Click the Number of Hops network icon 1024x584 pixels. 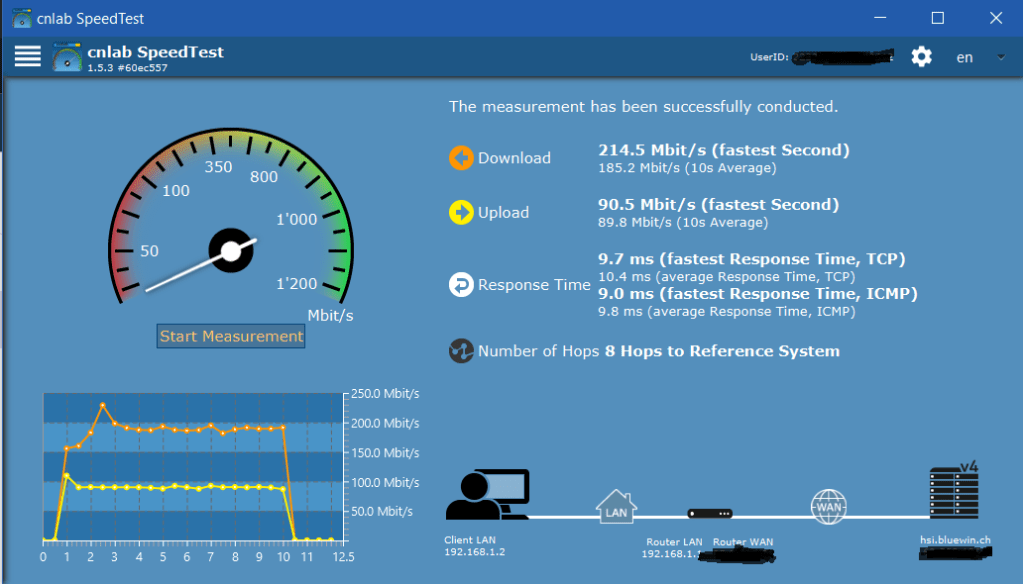[460, 351]
